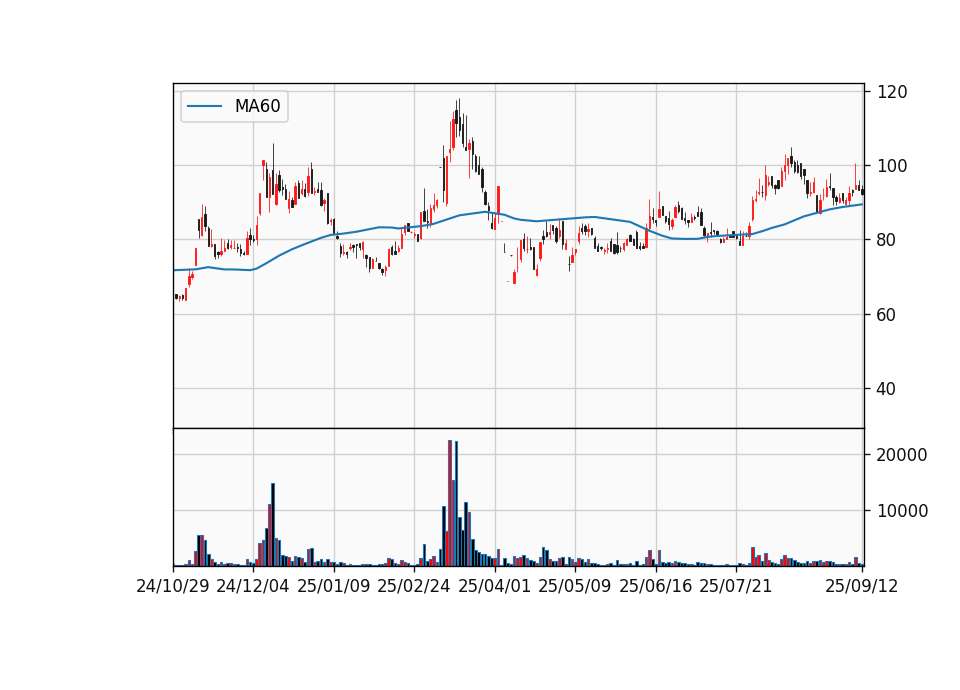
Task: Click the 80 price axis label
Action: click(x=887, y=240)
